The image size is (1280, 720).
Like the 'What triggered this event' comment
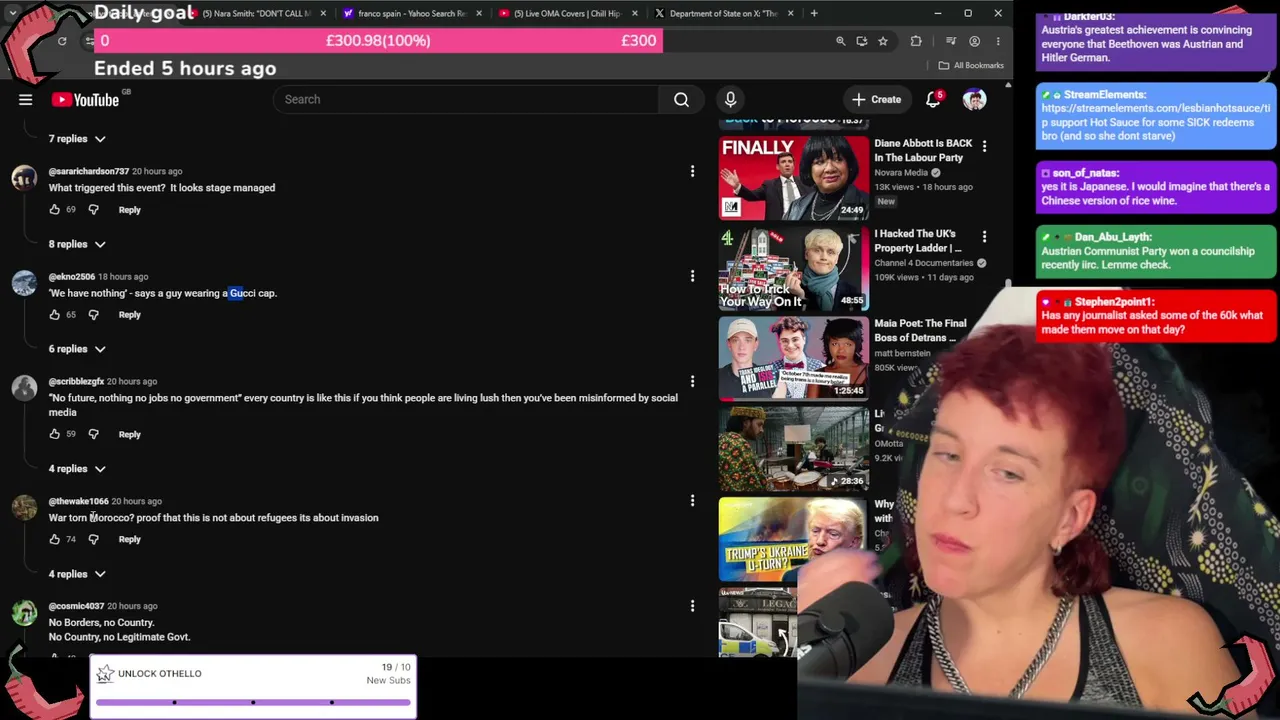click(x=54, y=209)
